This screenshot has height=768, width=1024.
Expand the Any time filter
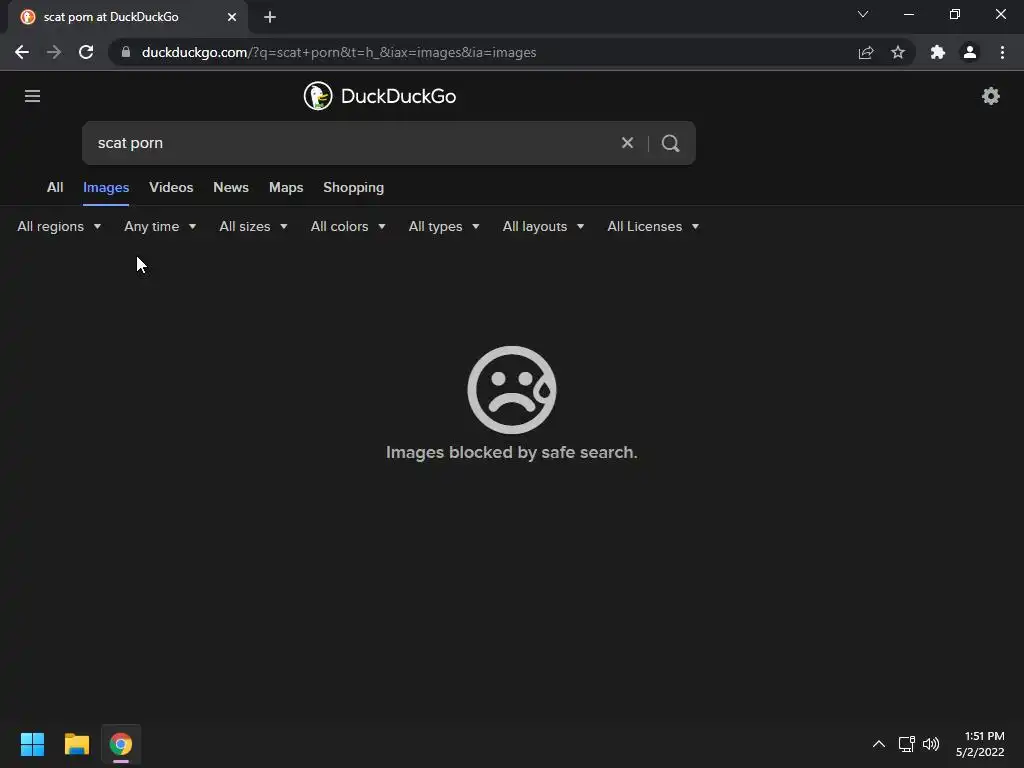160,227
